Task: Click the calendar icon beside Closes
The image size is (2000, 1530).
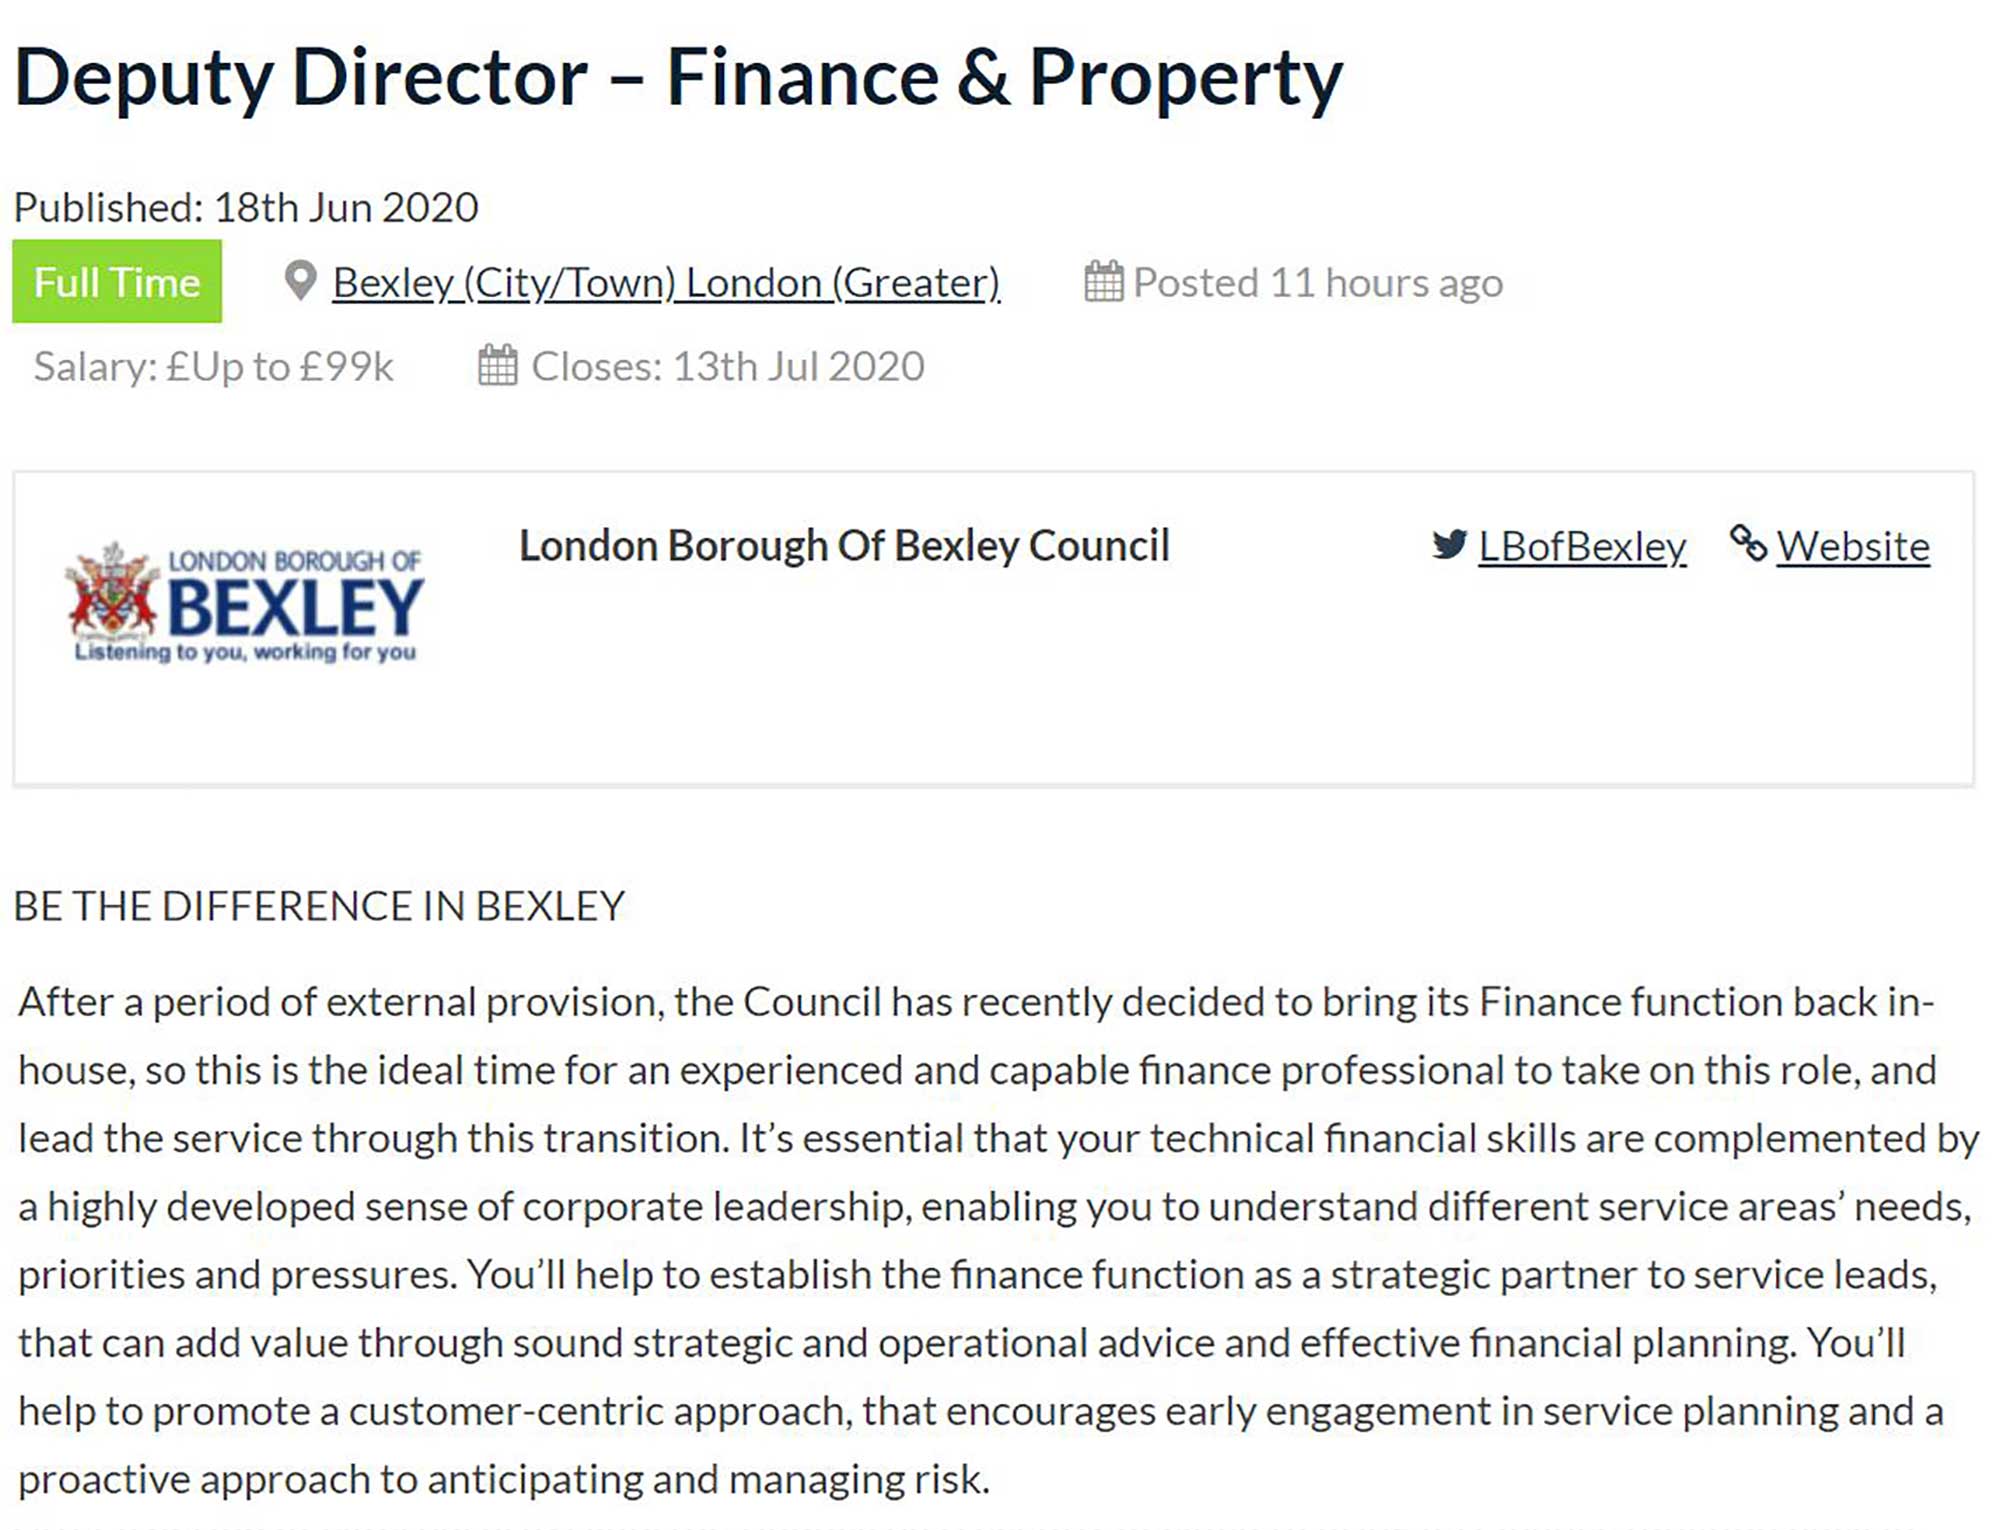Action: (498, 365)
